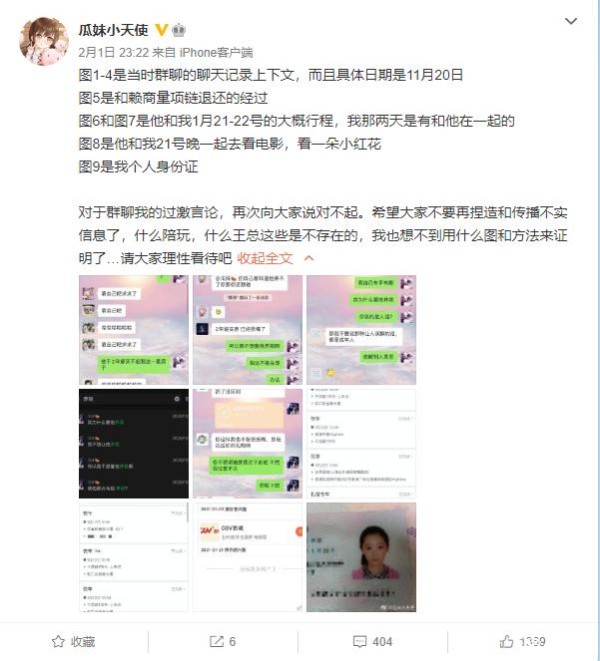Open third chat screenshot with green bubbles
The height and width of the screenshot is (661, 600).
[361, 330]
